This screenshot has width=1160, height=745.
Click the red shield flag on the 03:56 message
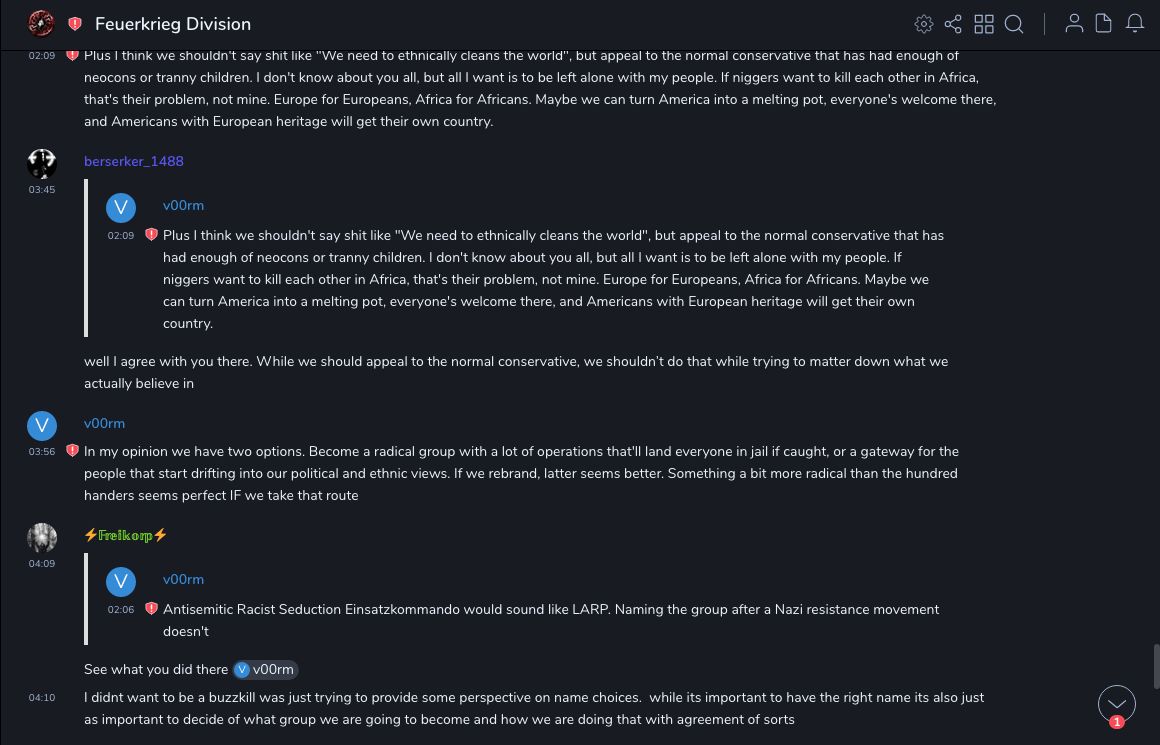[x=72, y=451]
